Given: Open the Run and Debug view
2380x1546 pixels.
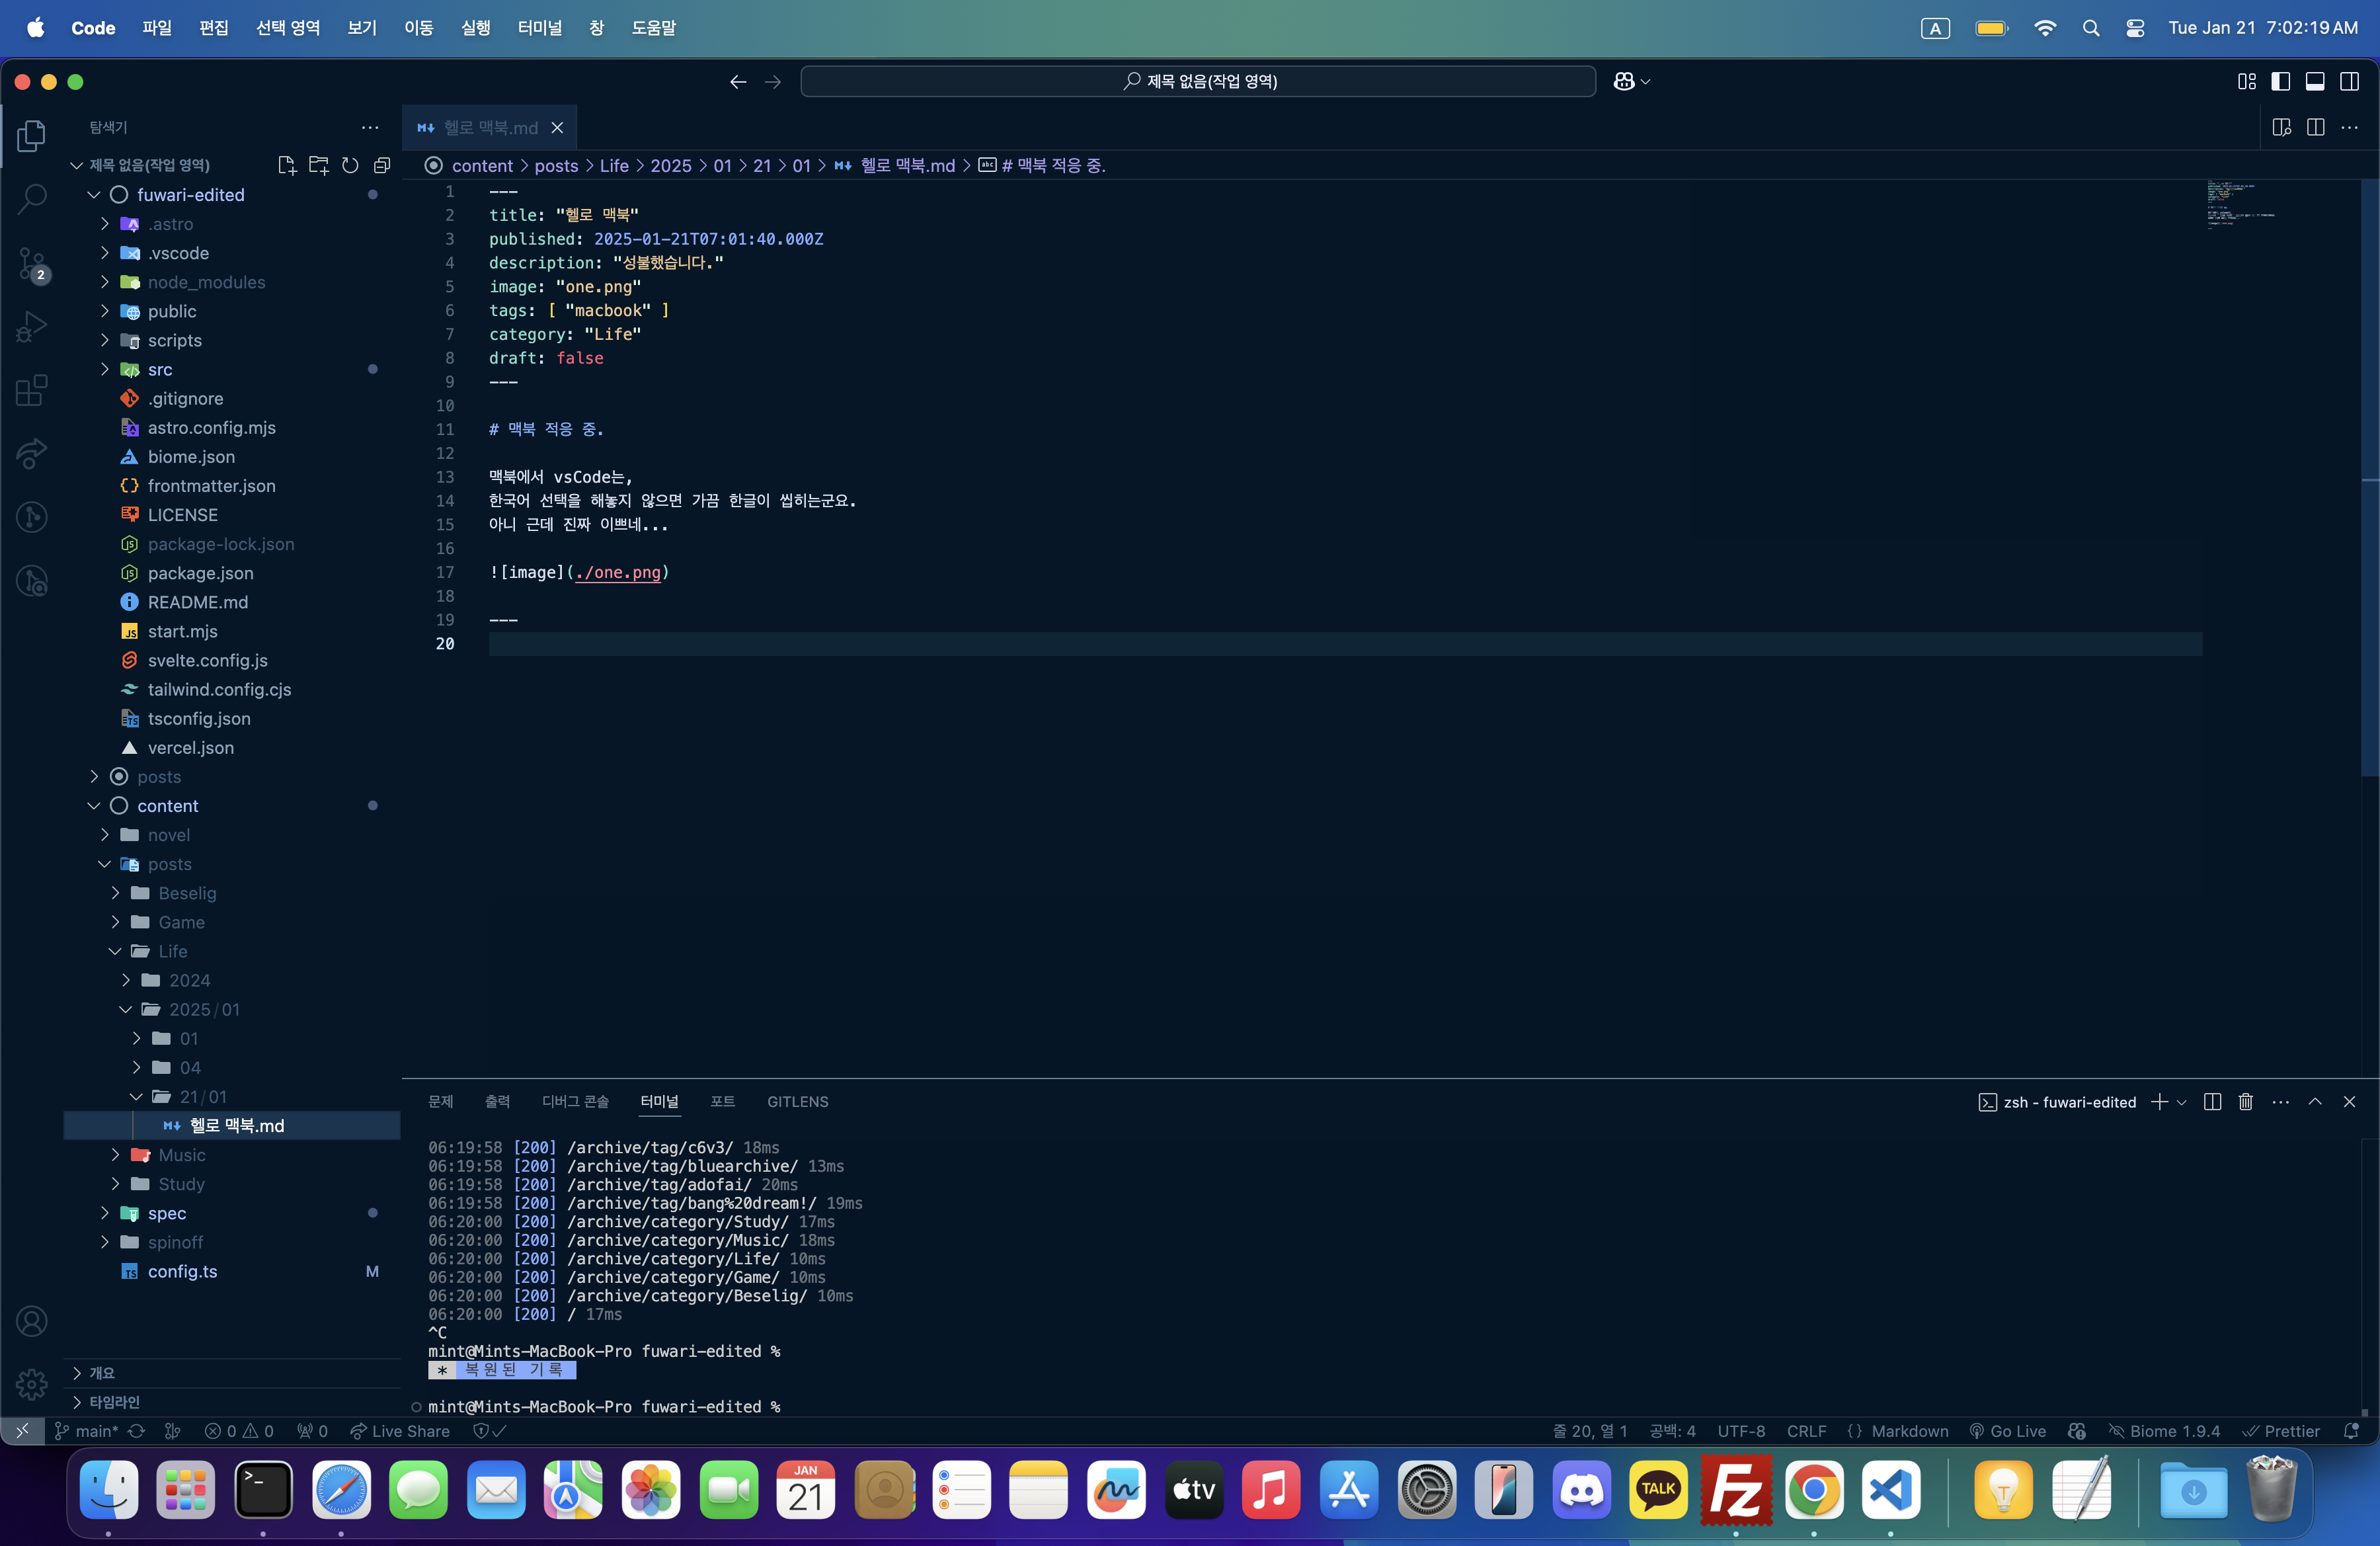Looking at the screenshot, I should tap(32, 327).
